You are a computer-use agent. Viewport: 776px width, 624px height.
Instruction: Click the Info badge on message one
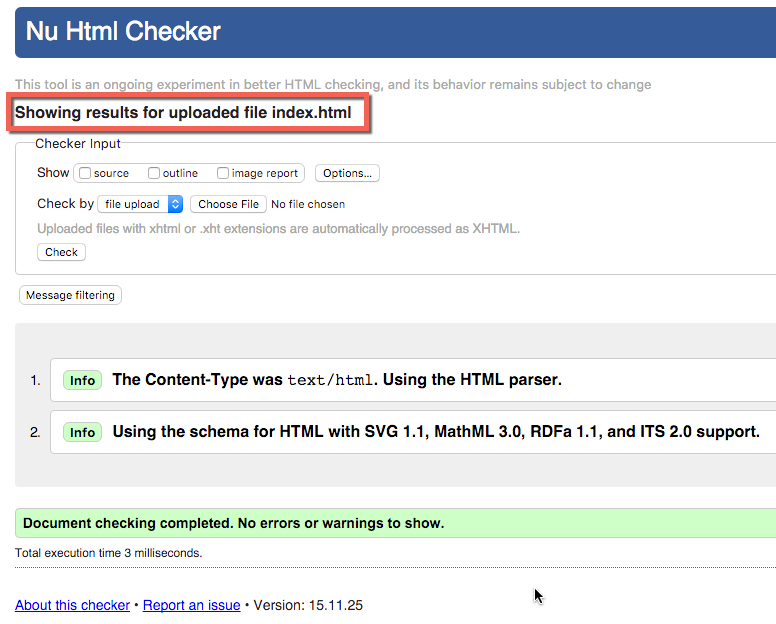[x=82, y=380]
